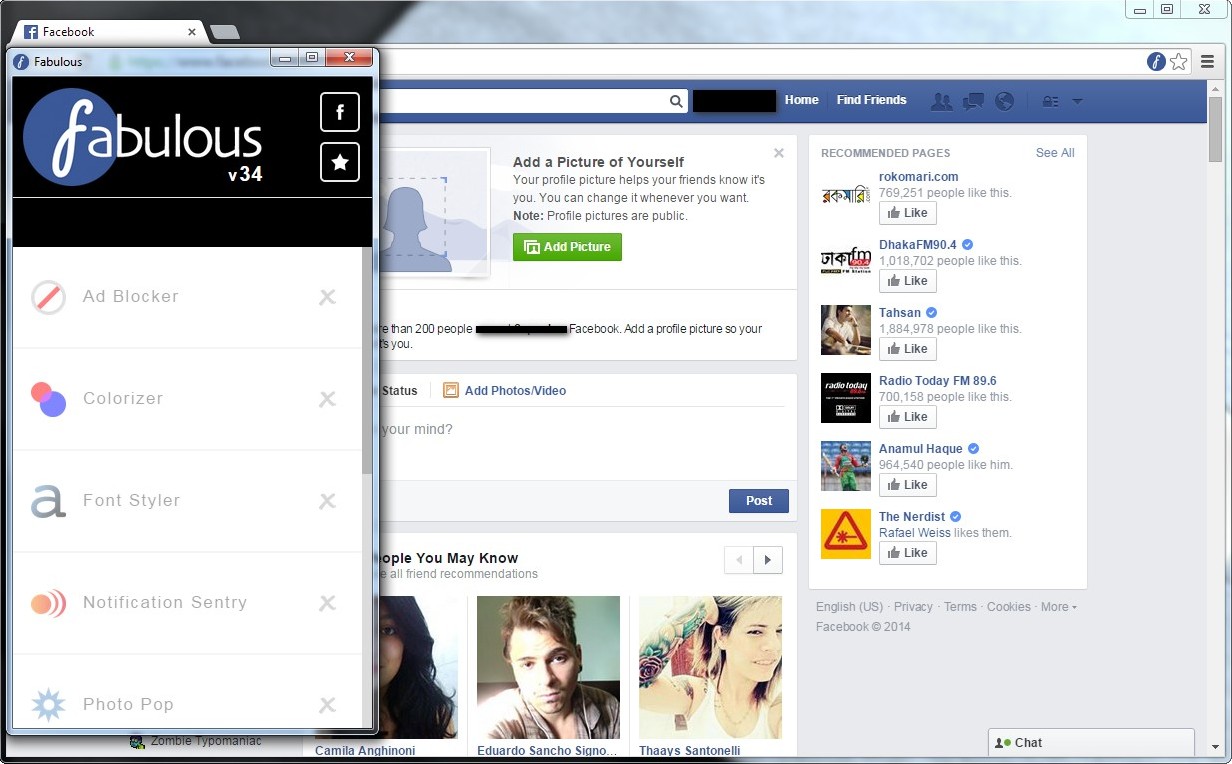Open the See All recommended pages link
1232x764 pixels.
click(1055, 153)
